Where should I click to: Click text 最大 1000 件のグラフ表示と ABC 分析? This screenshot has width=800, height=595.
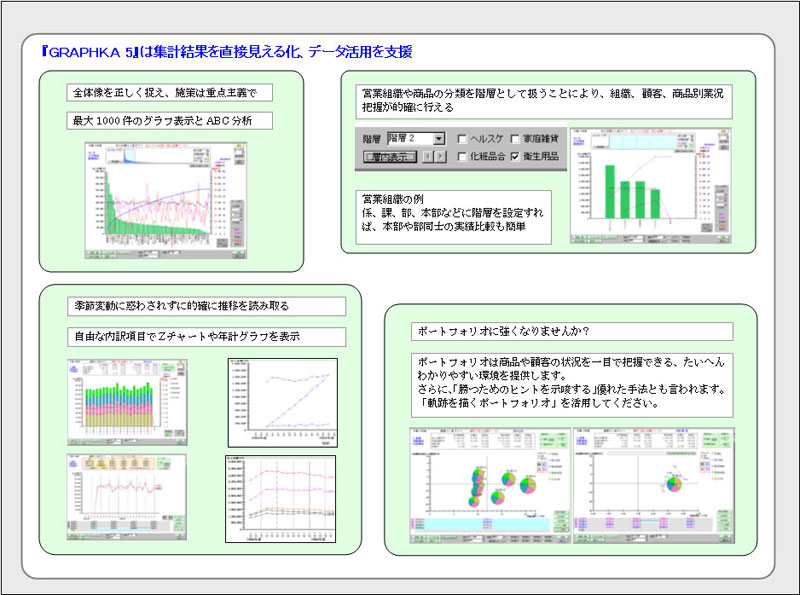point(162,121)
